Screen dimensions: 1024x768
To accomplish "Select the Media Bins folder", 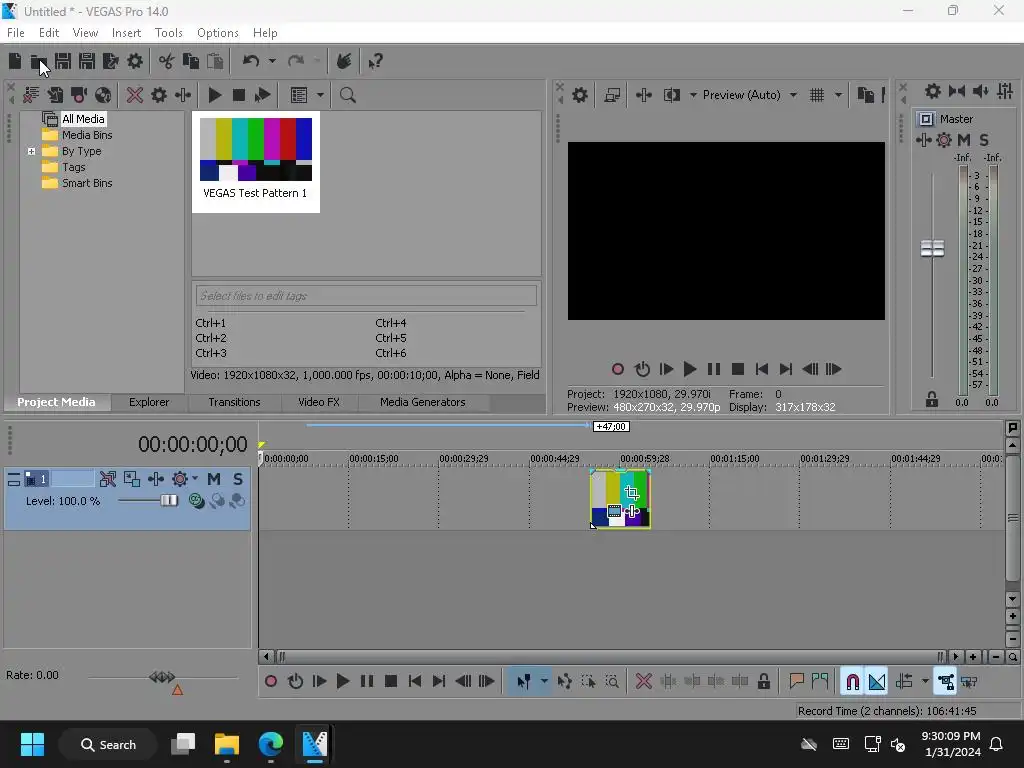I will point(87,135).
